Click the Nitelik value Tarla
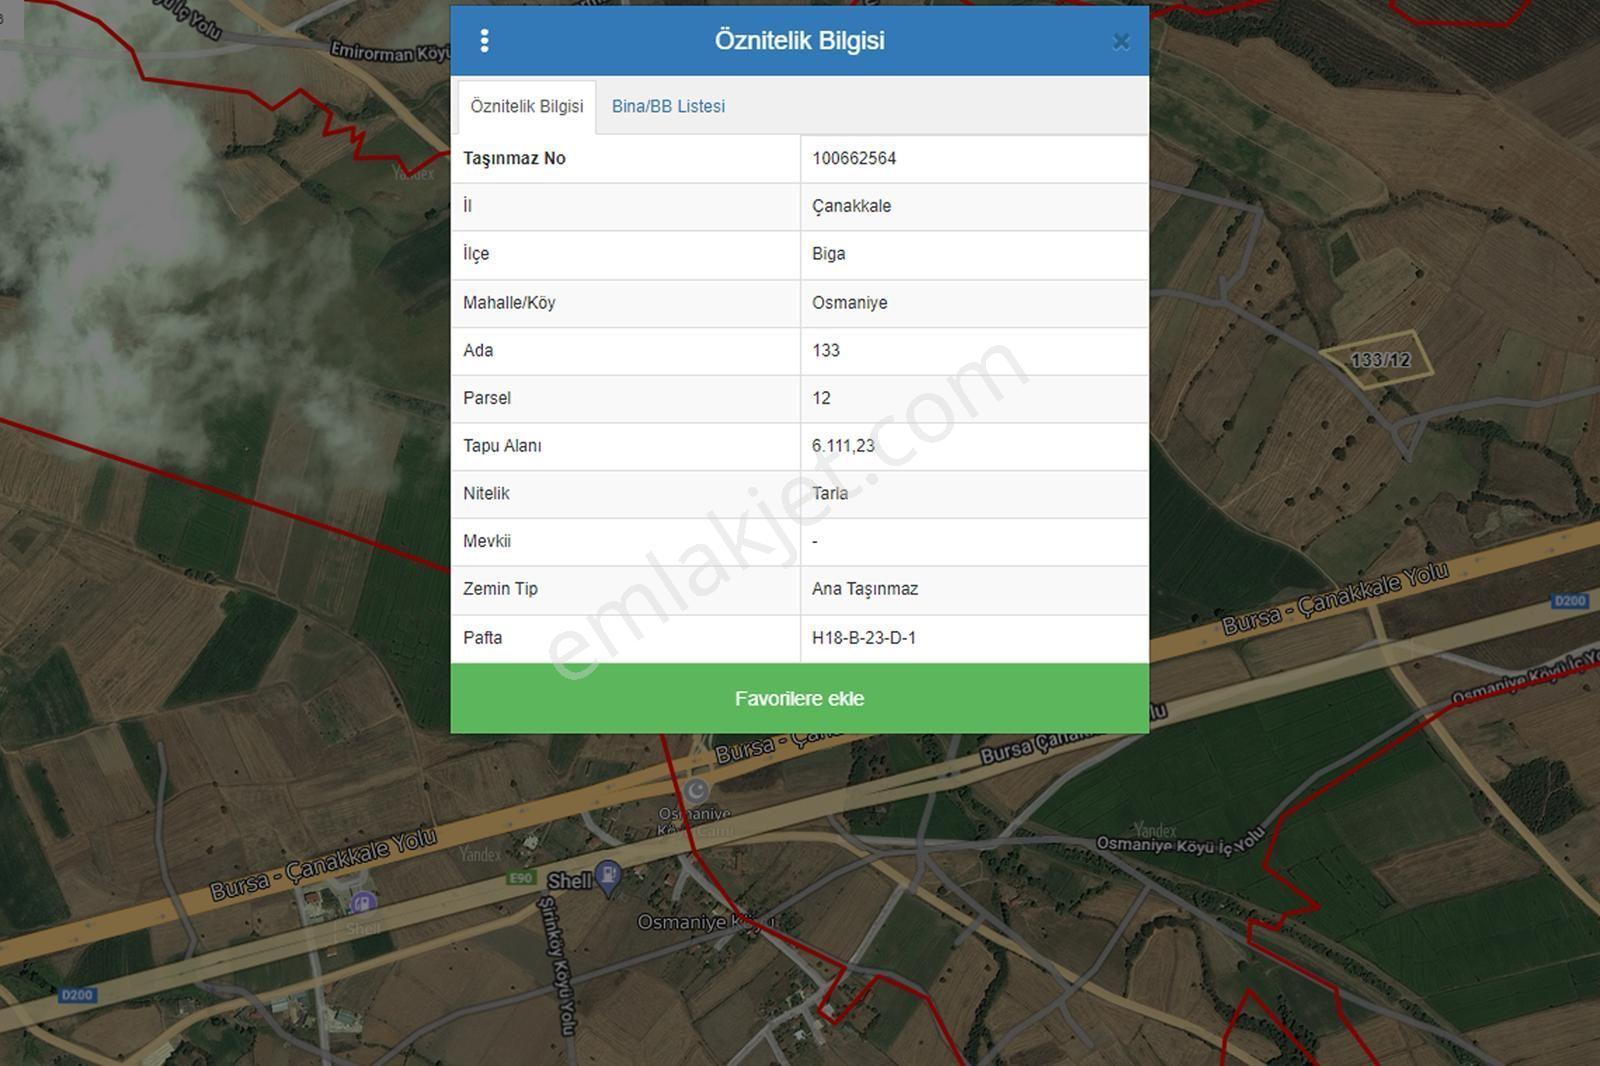The height and width of the screenshot is (1066, 1600). pyautogui.click(x=830, y=493)
